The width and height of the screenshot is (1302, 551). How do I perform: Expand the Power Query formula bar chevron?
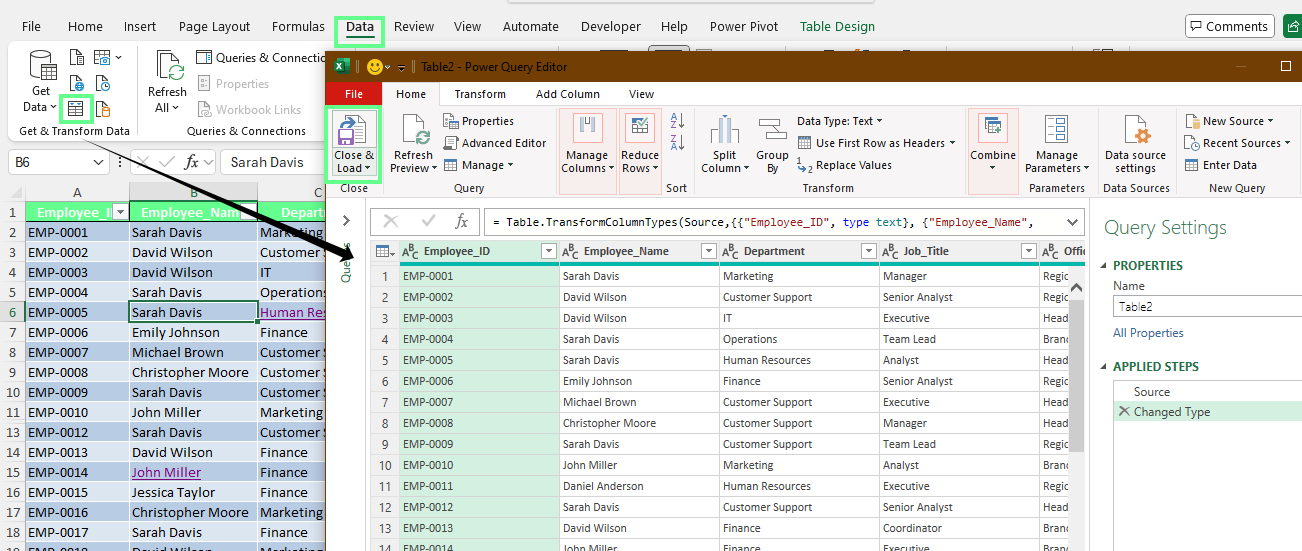(x=1073, y=221)
